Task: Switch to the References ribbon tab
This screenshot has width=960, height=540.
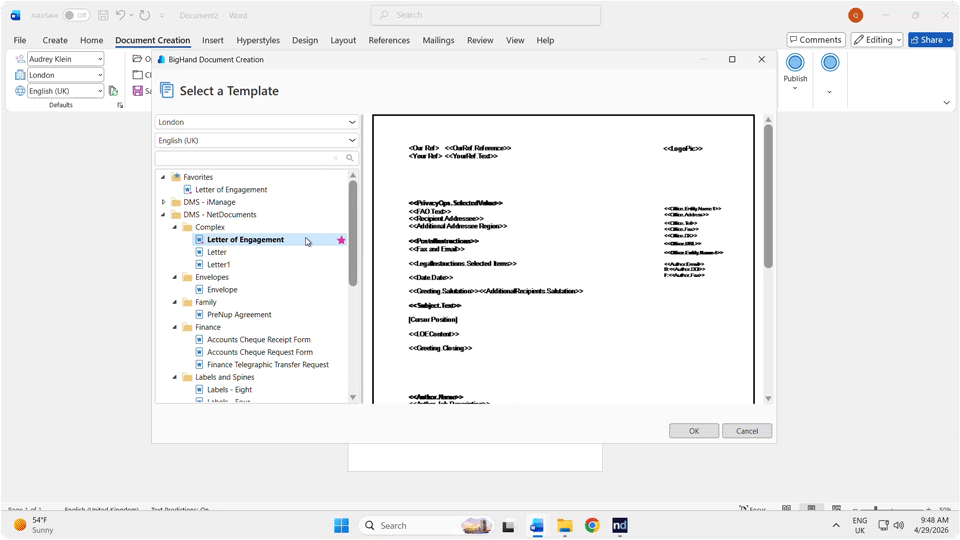Action: (389, 40)
